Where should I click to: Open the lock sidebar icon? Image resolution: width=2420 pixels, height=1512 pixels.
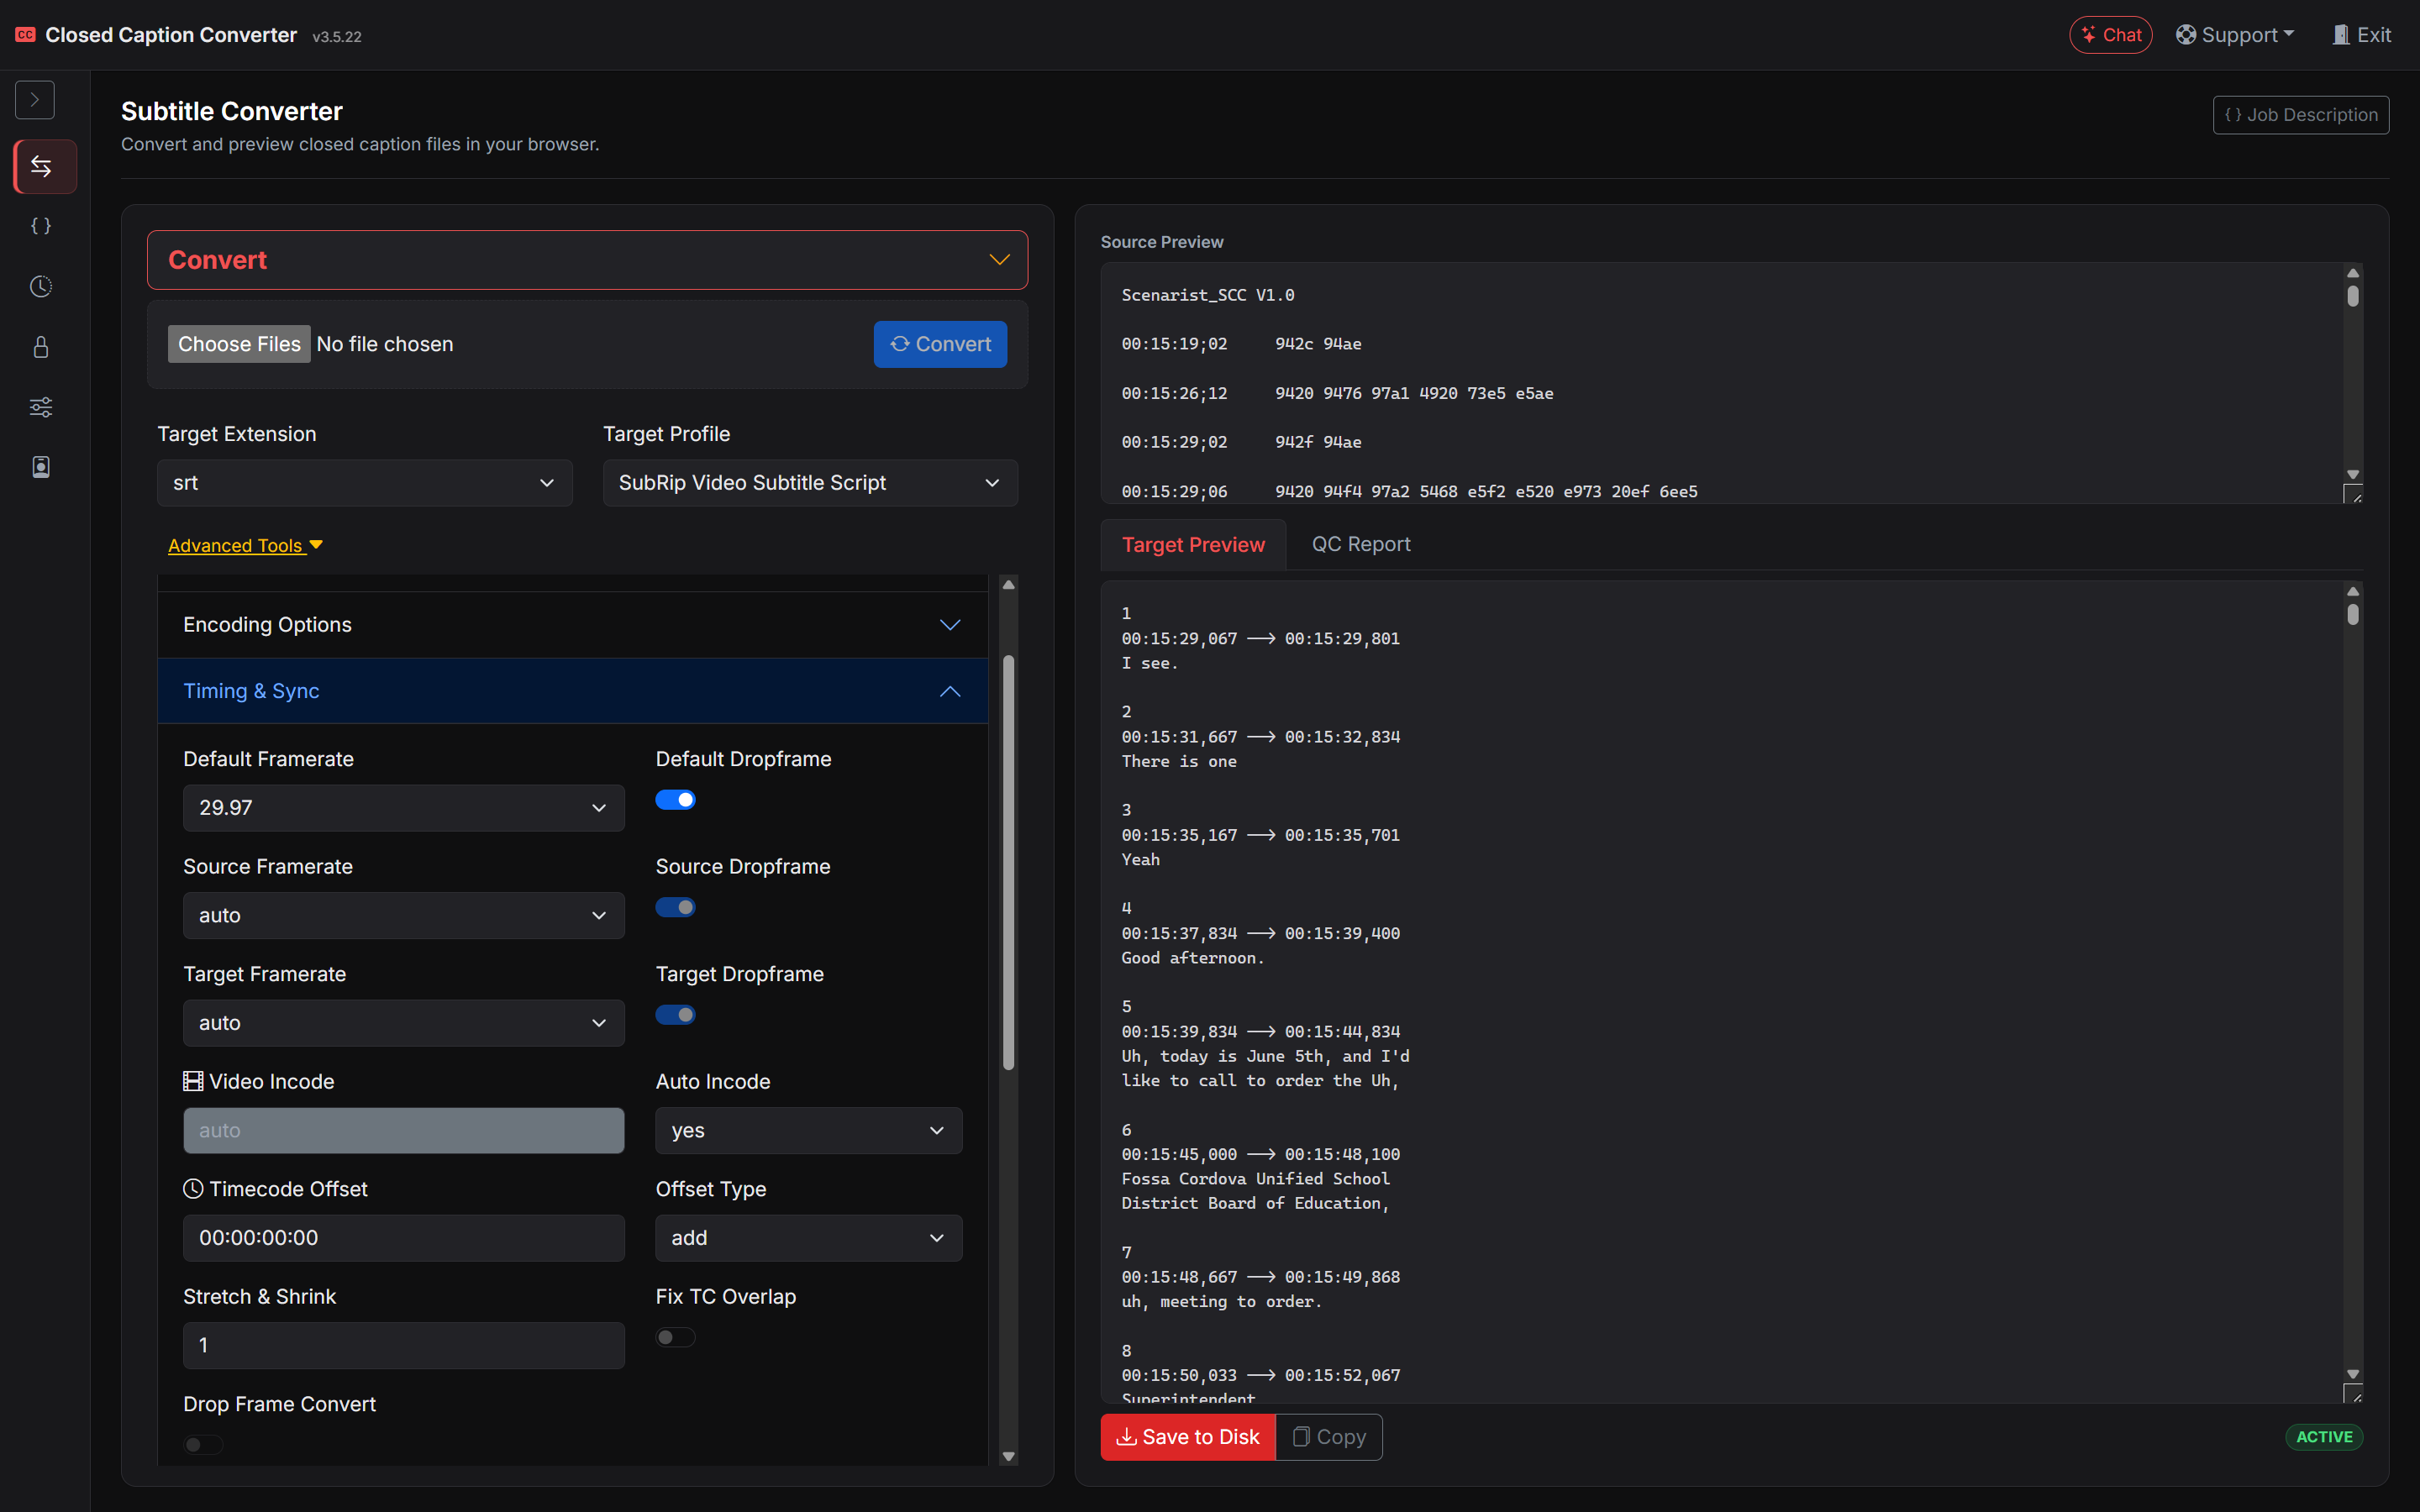tap(41, 347)
